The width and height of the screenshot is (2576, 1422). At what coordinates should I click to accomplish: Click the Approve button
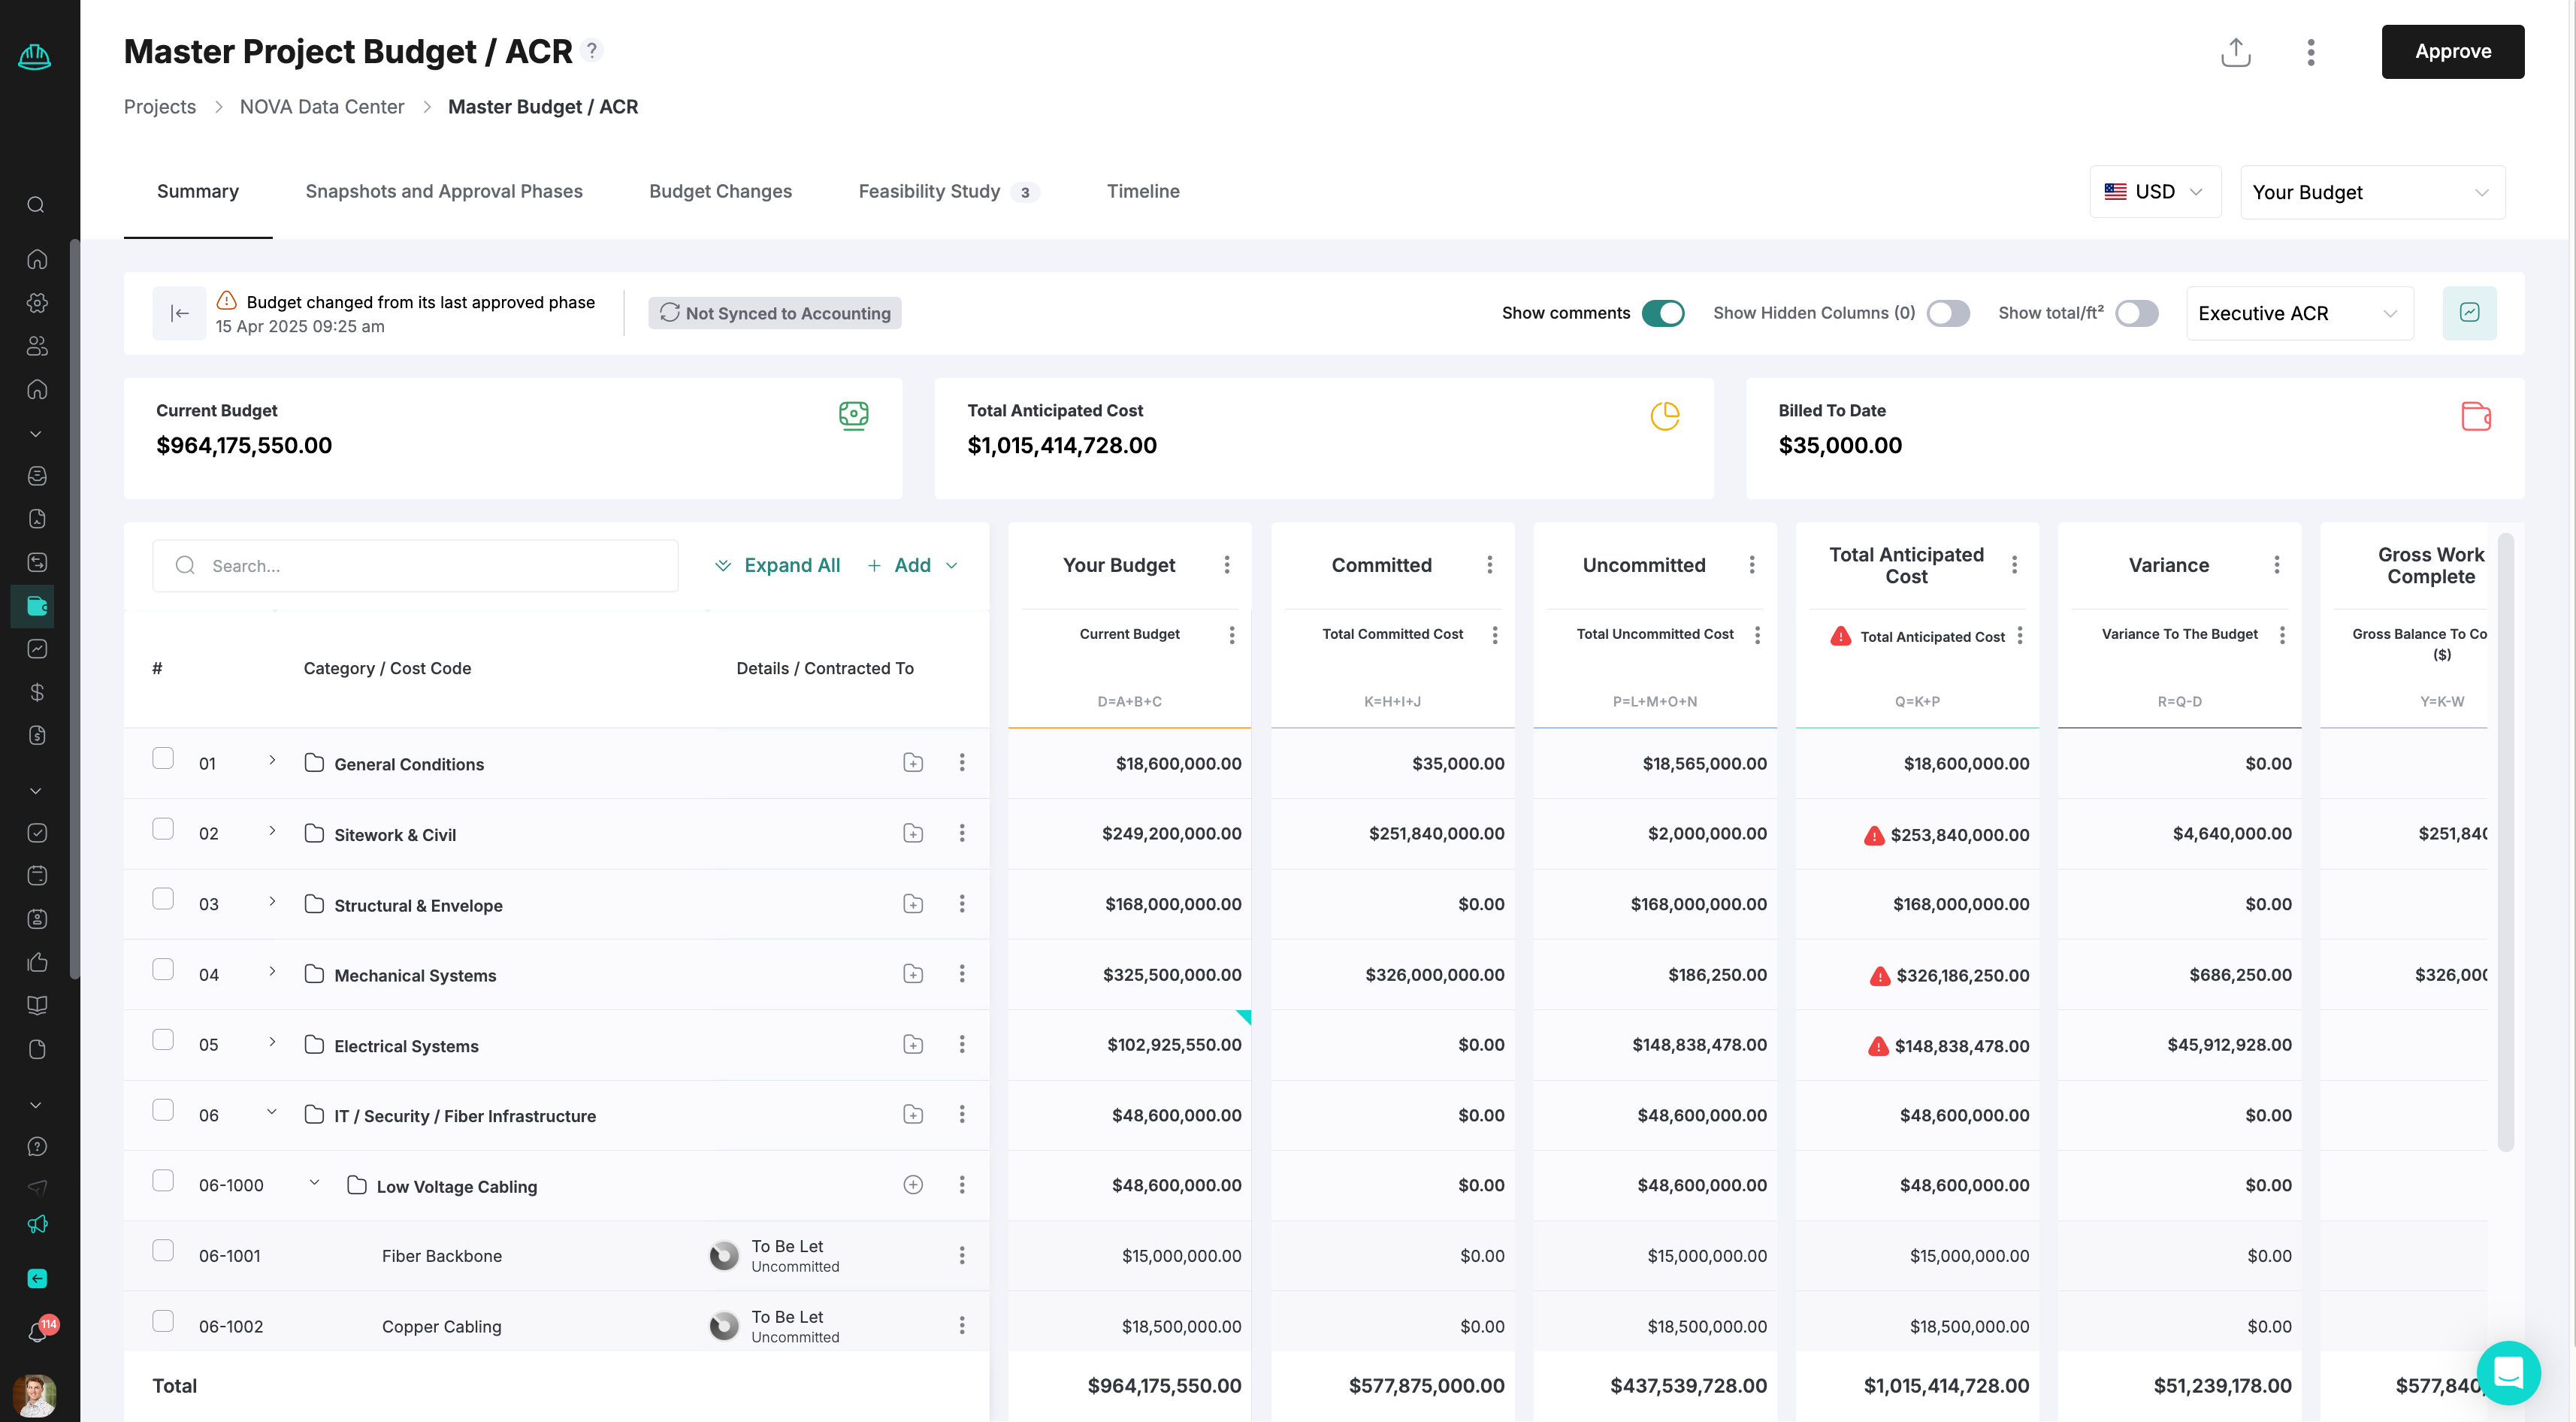pos(2452,52)
